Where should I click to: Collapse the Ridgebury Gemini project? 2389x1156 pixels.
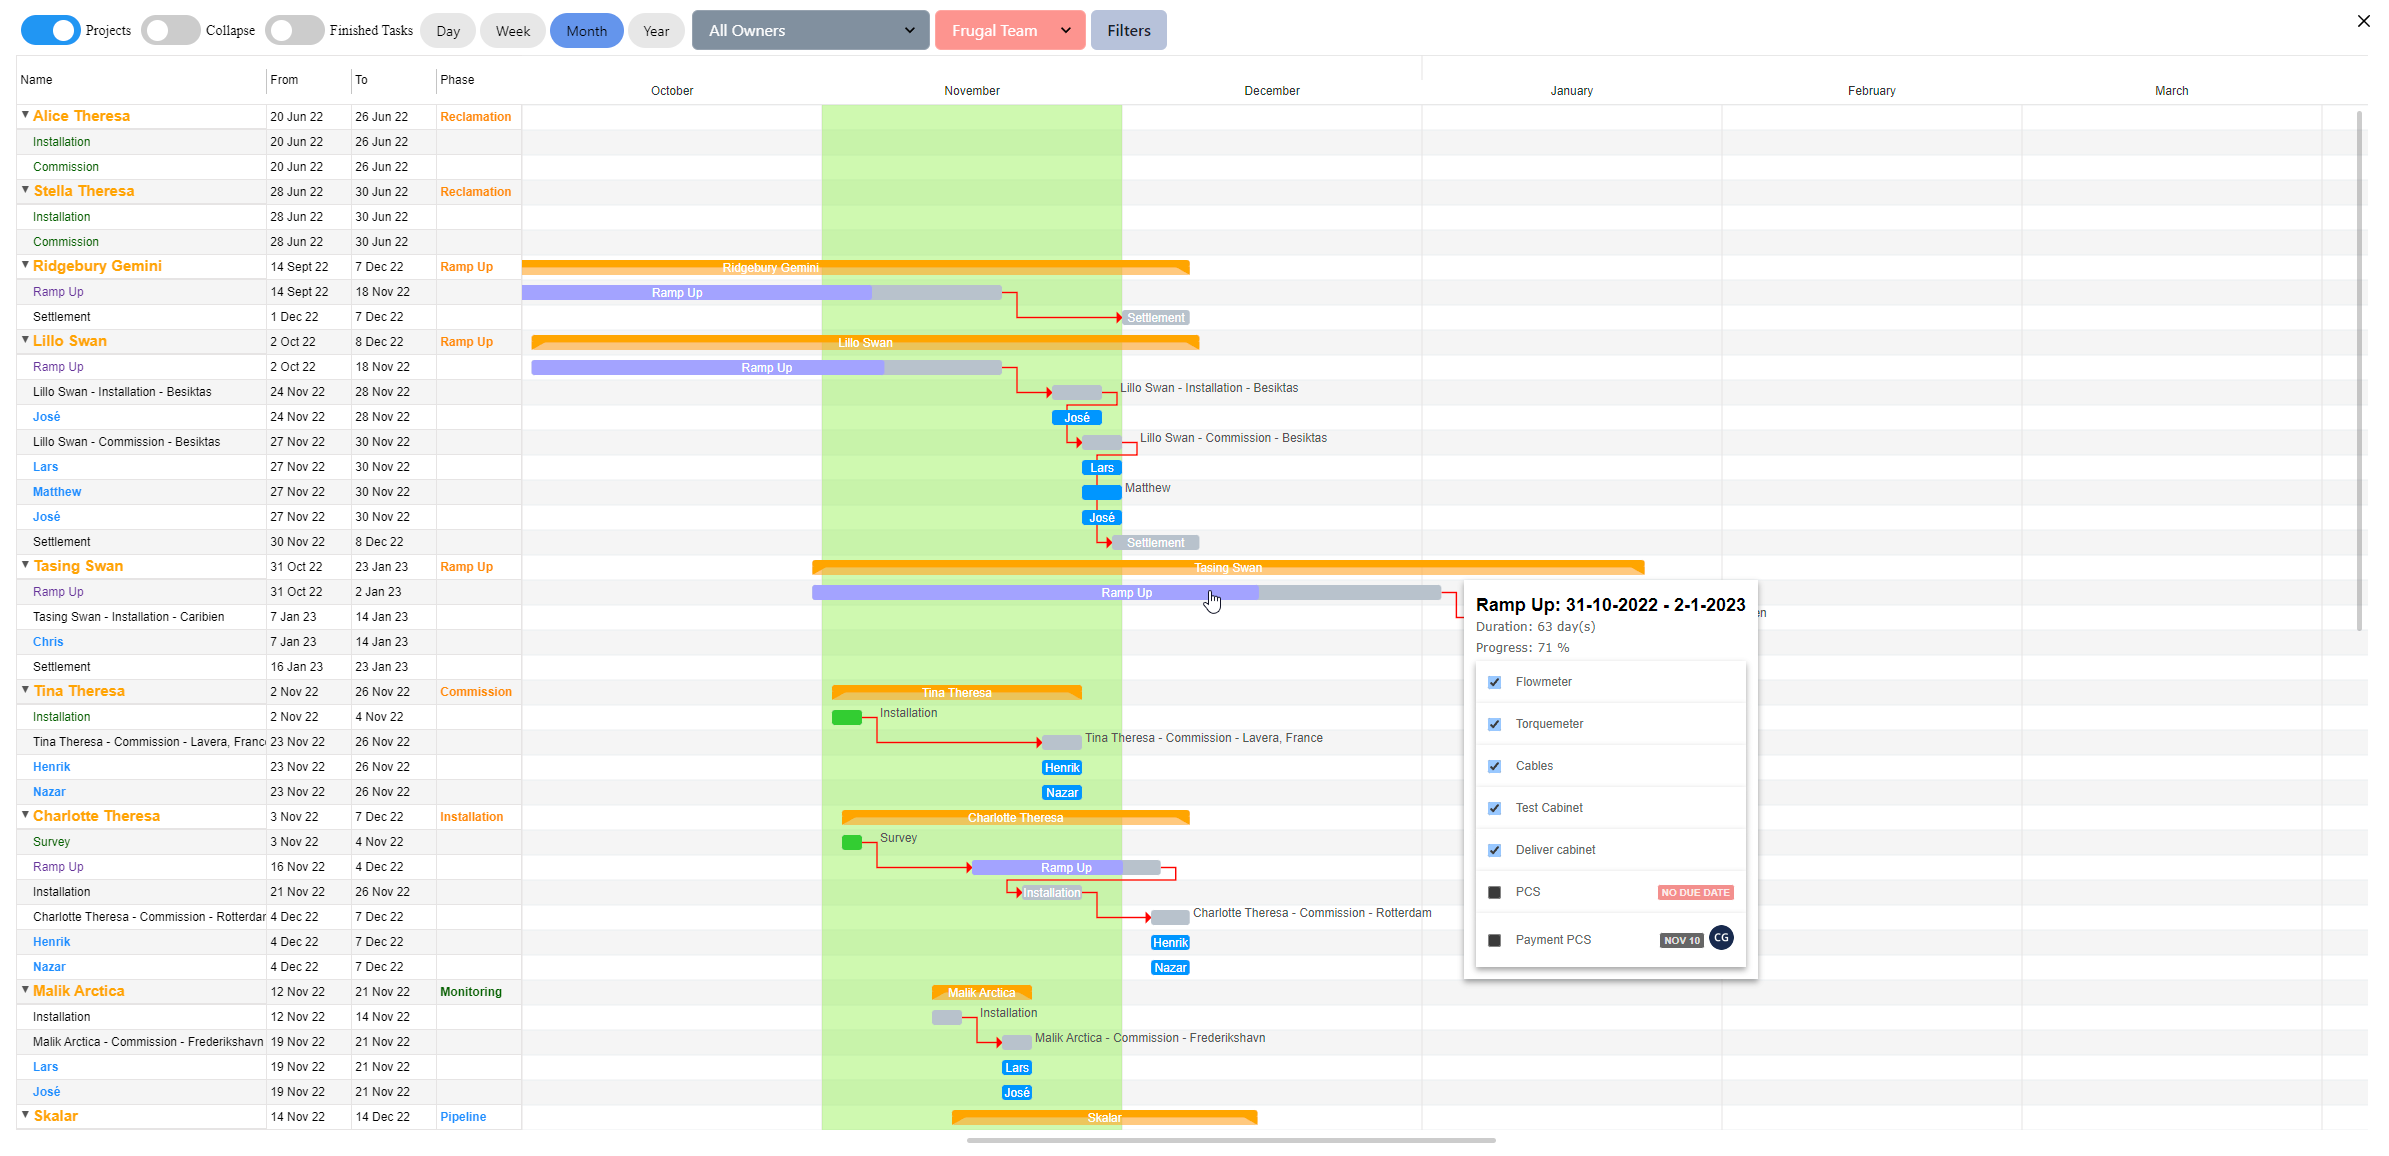25,265
